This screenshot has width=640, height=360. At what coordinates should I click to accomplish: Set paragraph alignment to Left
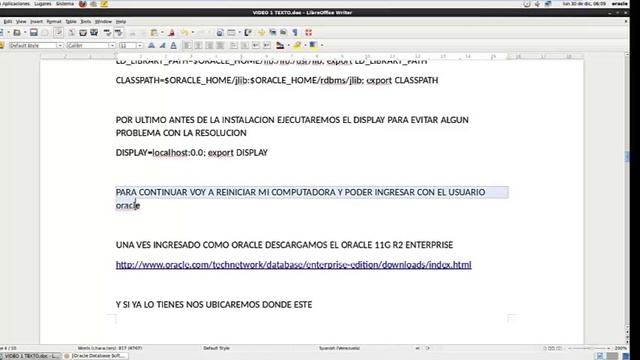187,45
